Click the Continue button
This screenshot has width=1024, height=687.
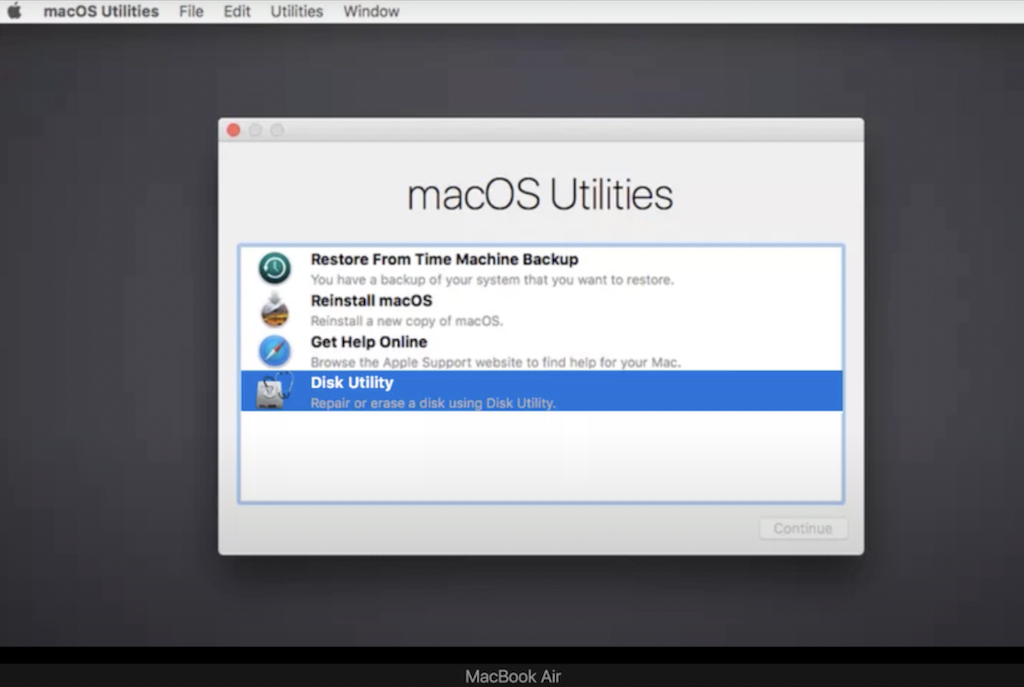(803, 528)
